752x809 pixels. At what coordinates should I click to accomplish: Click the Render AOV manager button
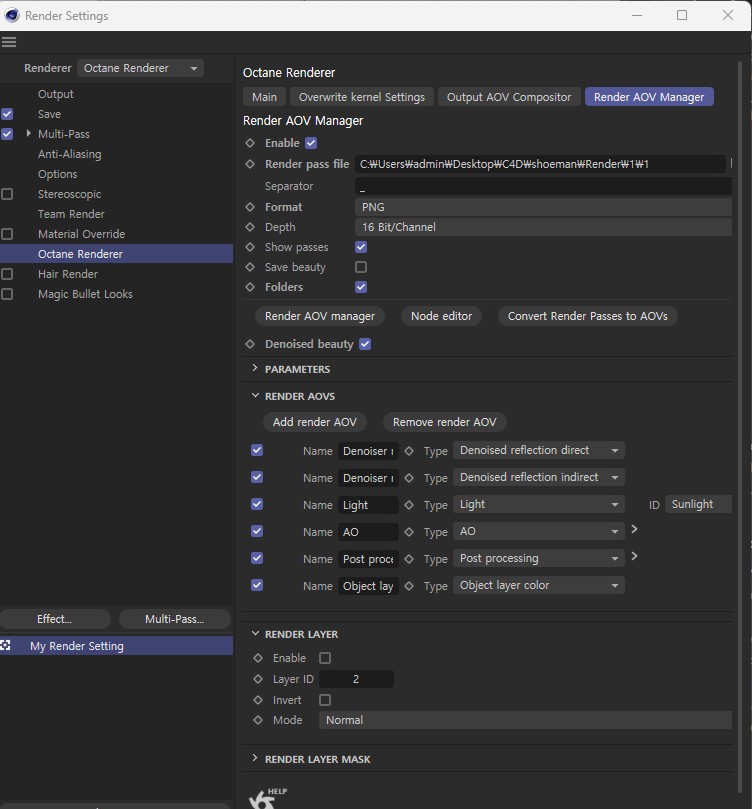320,316
